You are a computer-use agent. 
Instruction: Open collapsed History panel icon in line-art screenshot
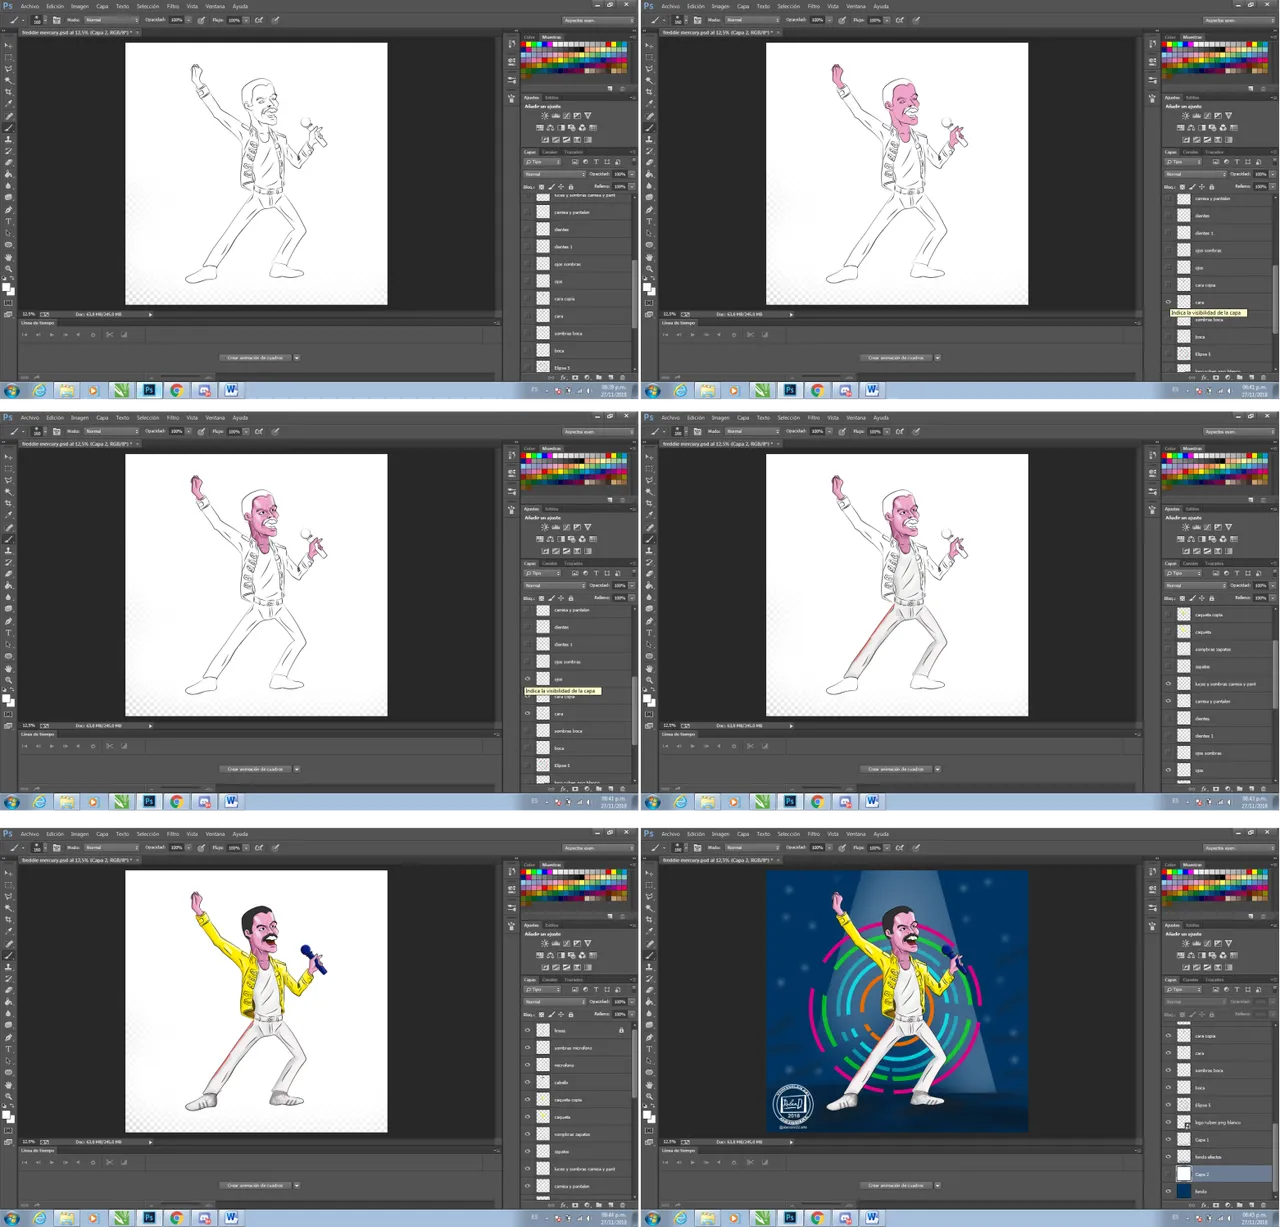(512, 43)
